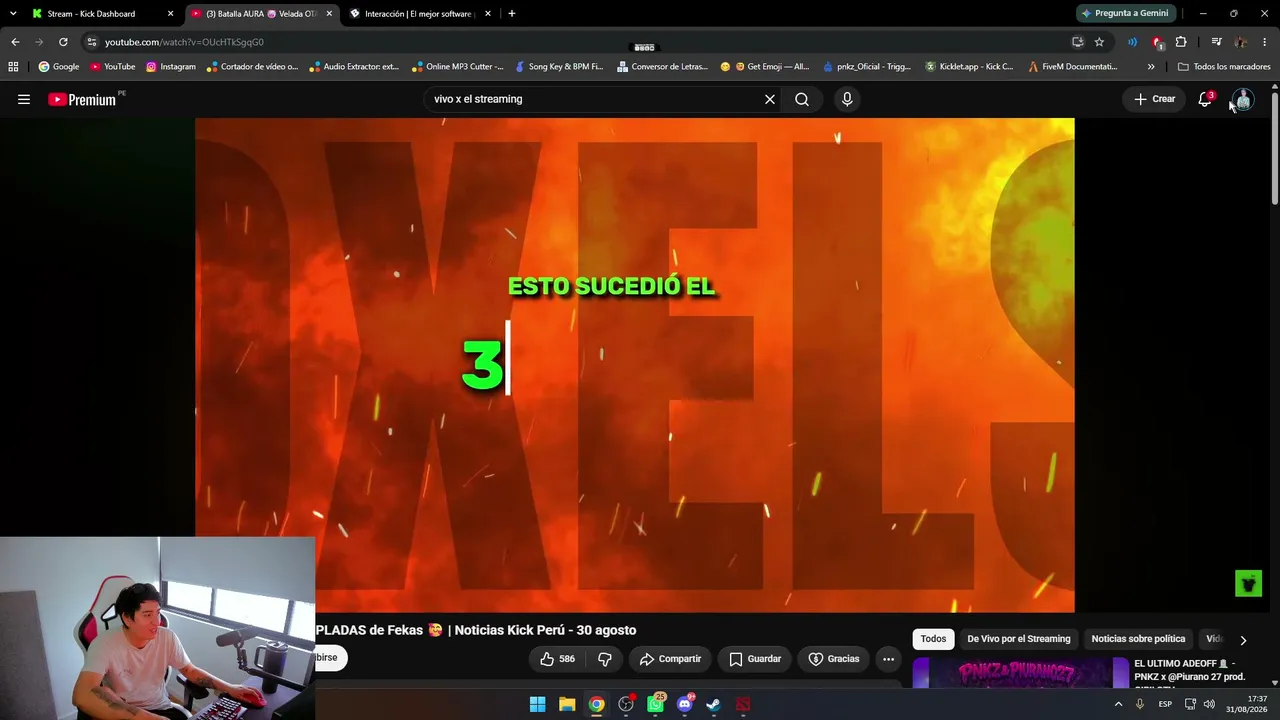
Task: Open Steam from the taskbar
Action: coord(713,704)
